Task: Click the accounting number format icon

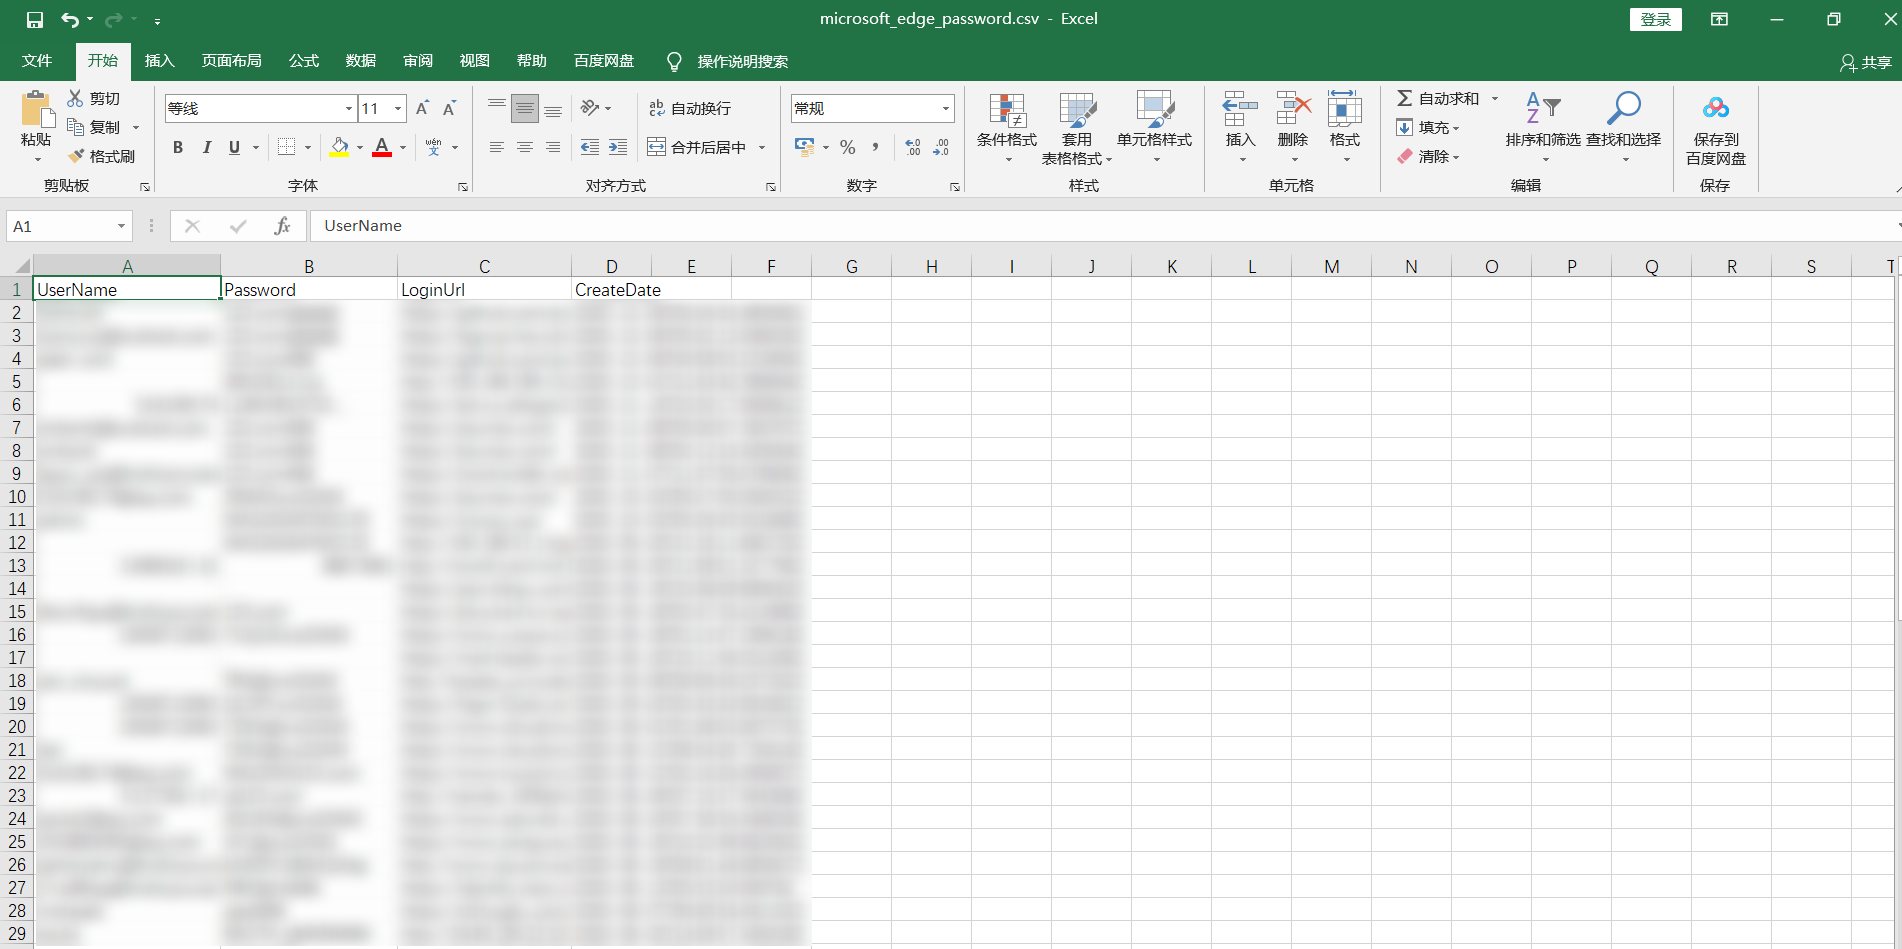Action: coord(805,147)
